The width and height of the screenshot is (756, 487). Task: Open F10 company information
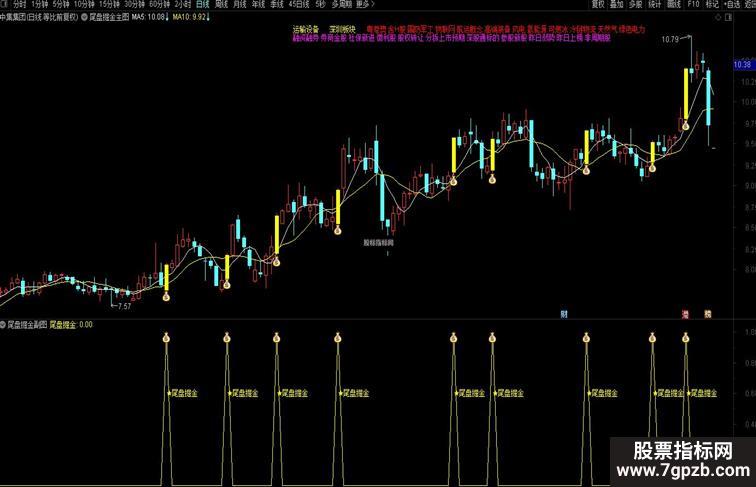coord(693,4)
